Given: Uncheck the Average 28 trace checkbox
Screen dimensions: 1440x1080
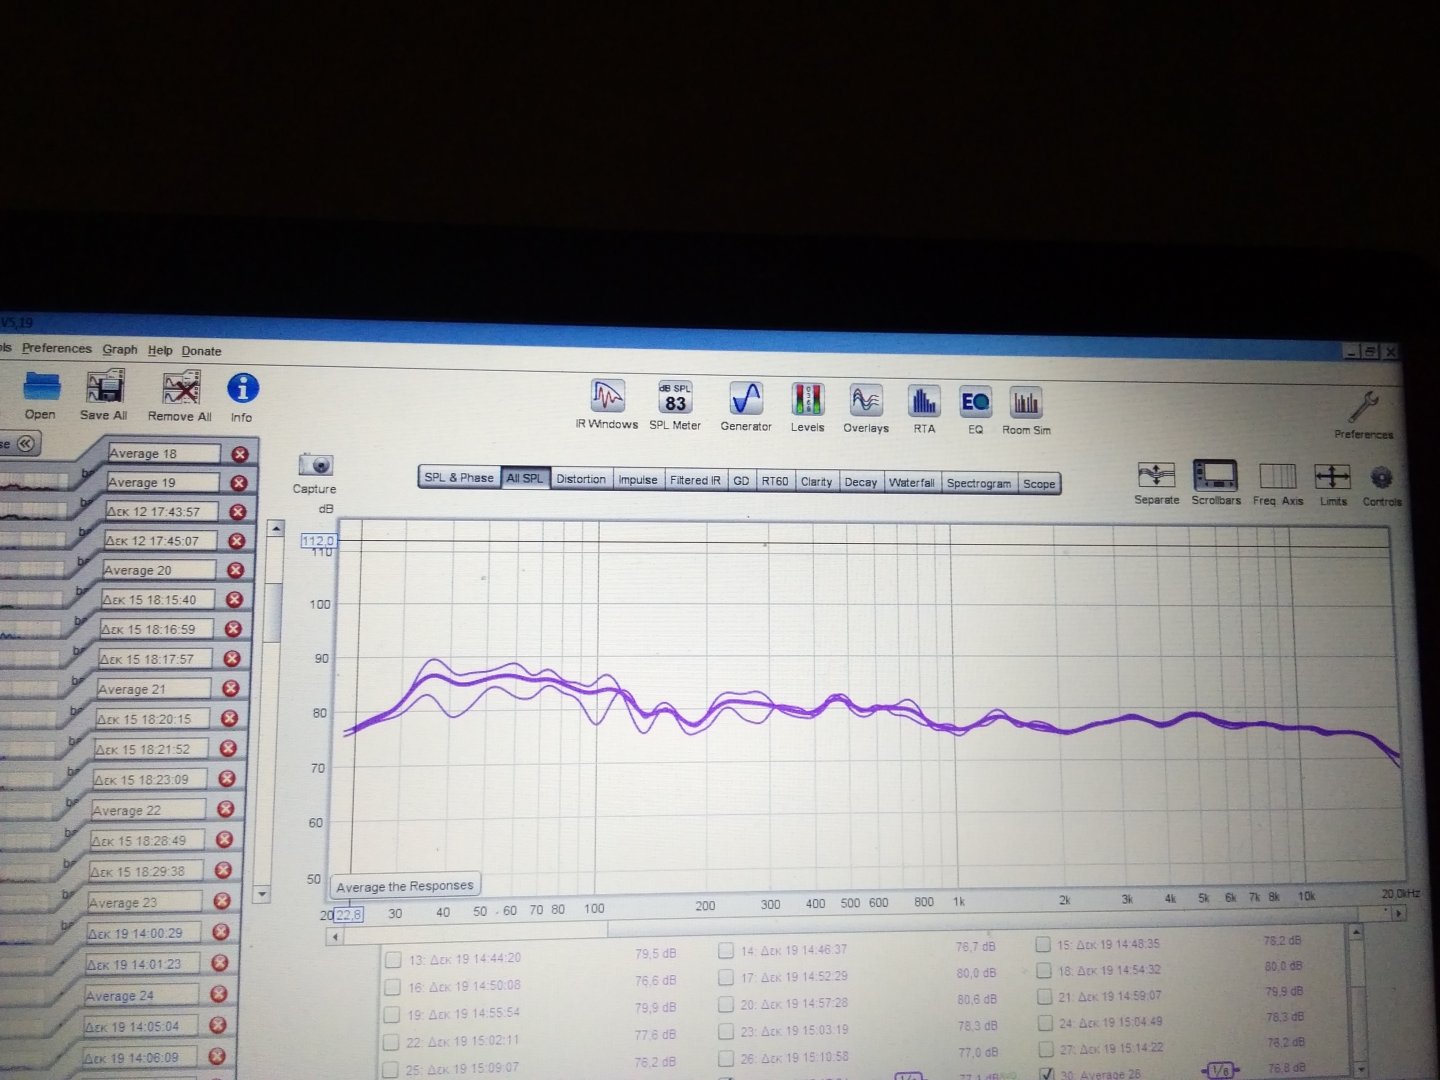Looking at the screenshot, I should pos(1046,1074).
